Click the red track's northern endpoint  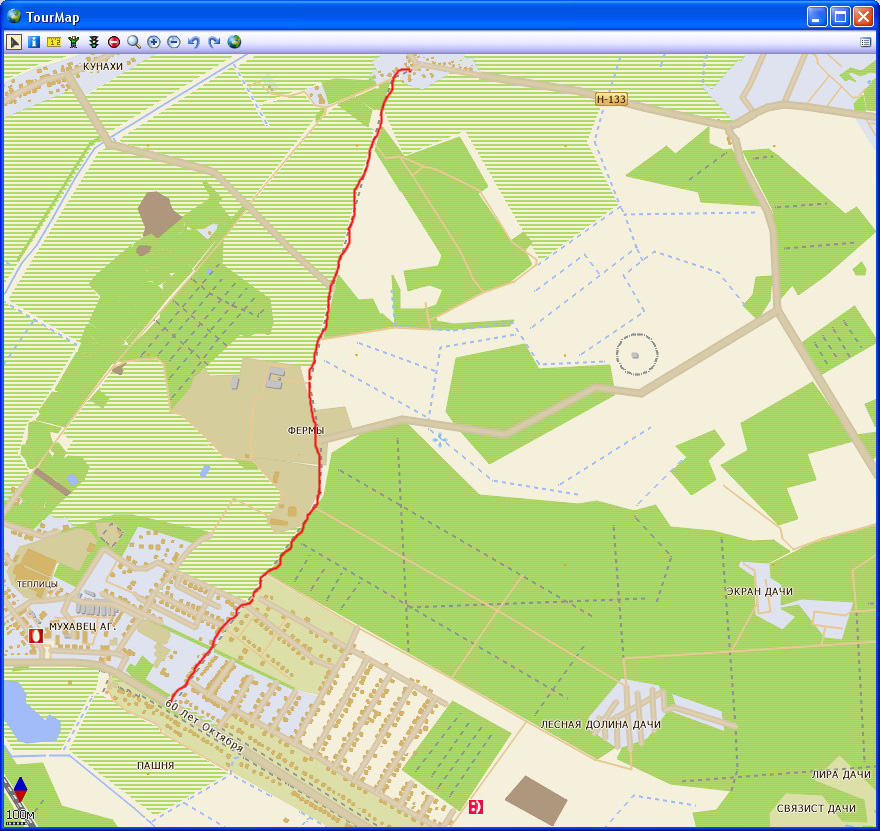(x=409, y=70)
